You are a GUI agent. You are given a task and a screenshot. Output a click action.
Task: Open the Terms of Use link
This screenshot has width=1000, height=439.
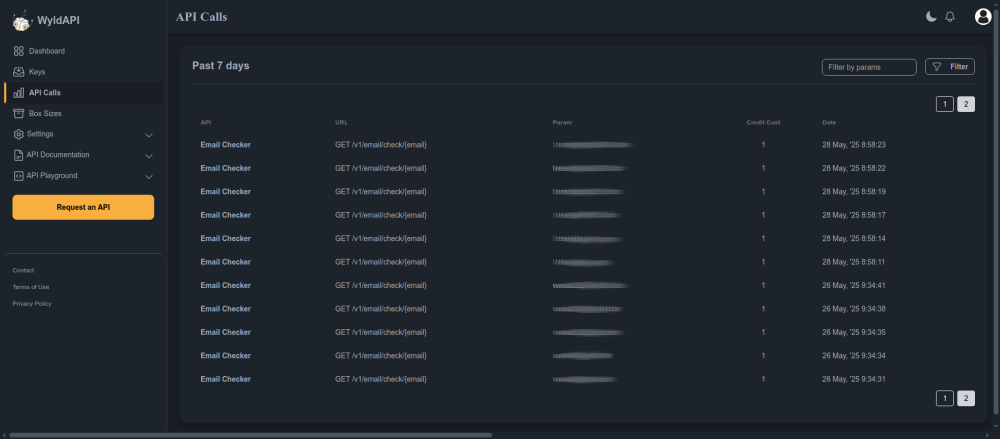pos(31,287)
